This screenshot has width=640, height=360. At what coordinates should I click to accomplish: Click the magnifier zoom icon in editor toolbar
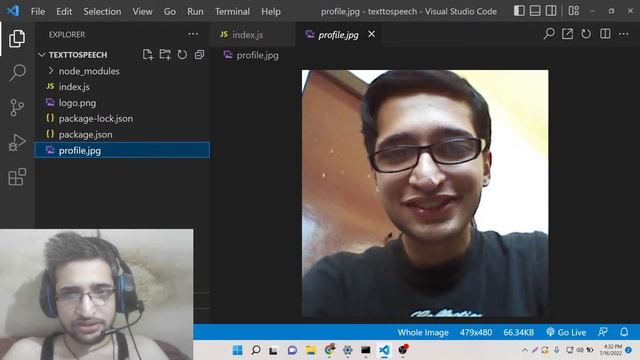pos(549,34)
